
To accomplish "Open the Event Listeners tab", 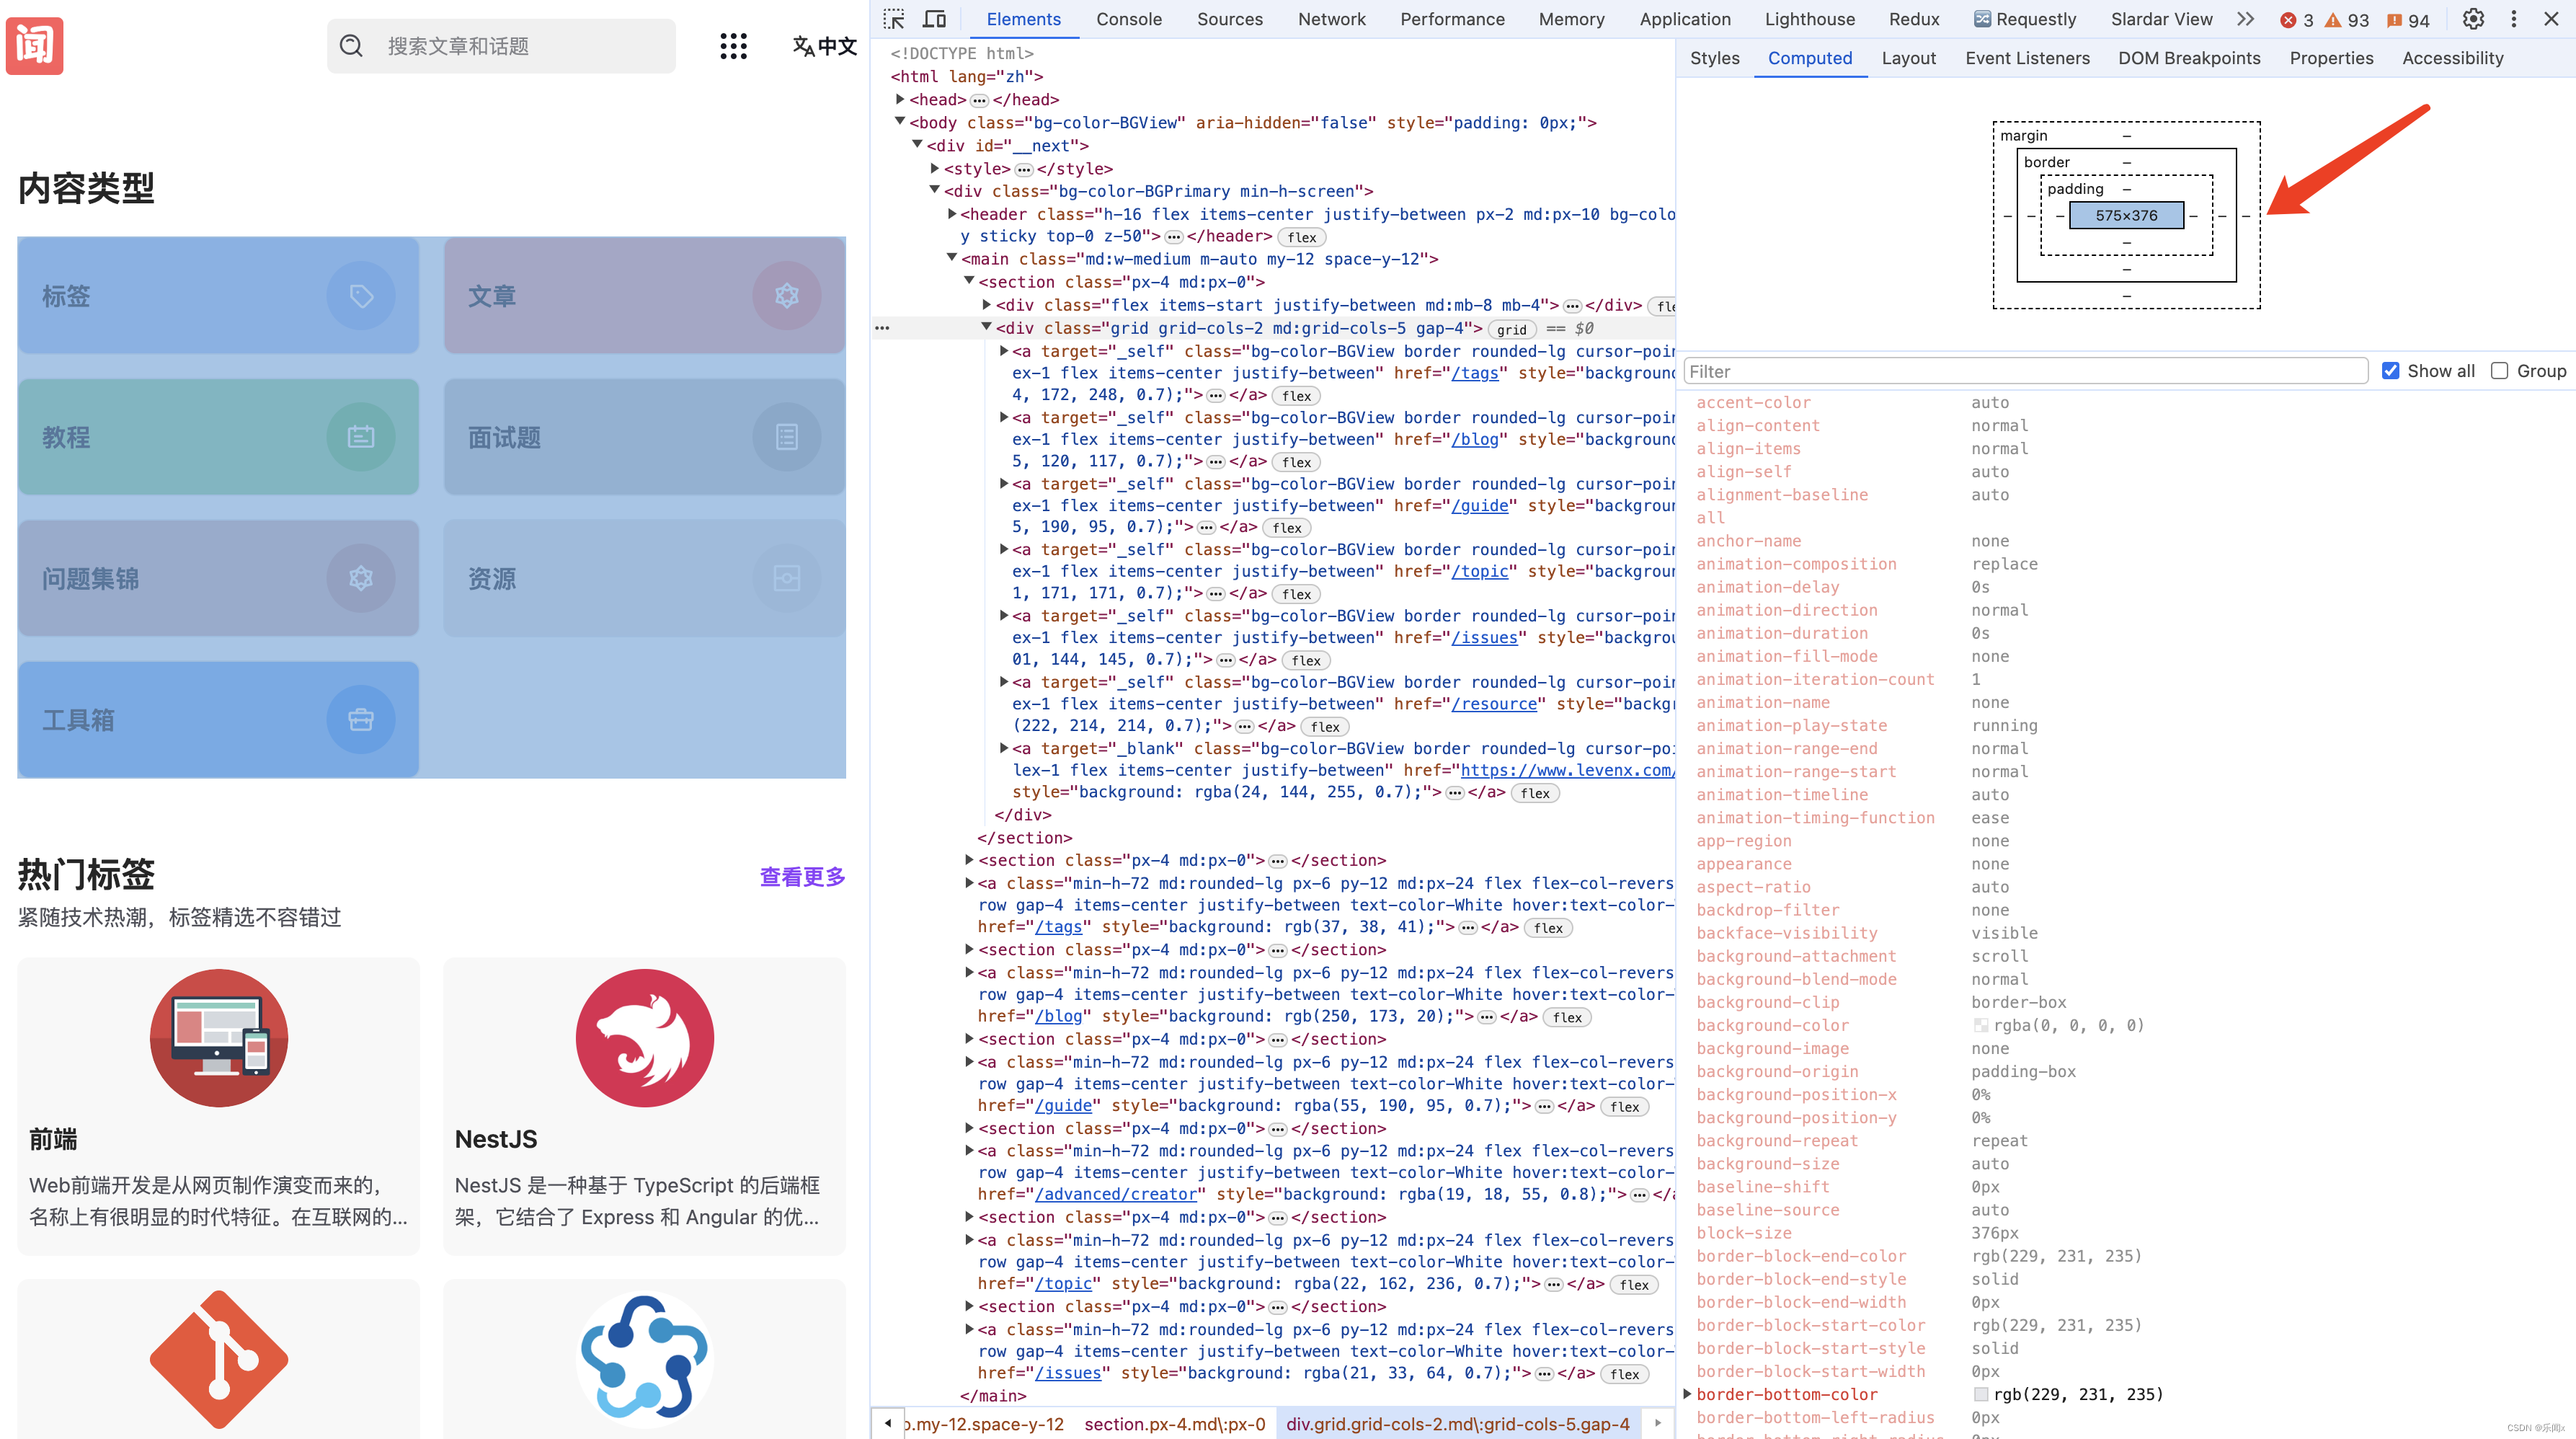I will (x=2027, y=58).
